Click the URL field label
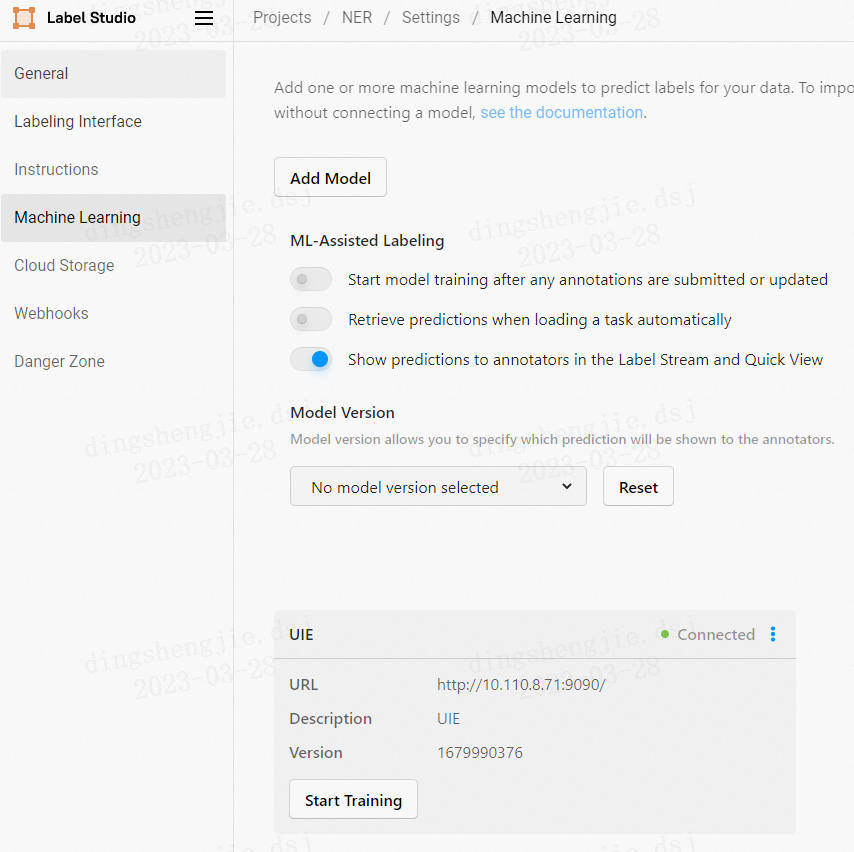Viewport: 854px width, 852px height. tap(303, 684)
